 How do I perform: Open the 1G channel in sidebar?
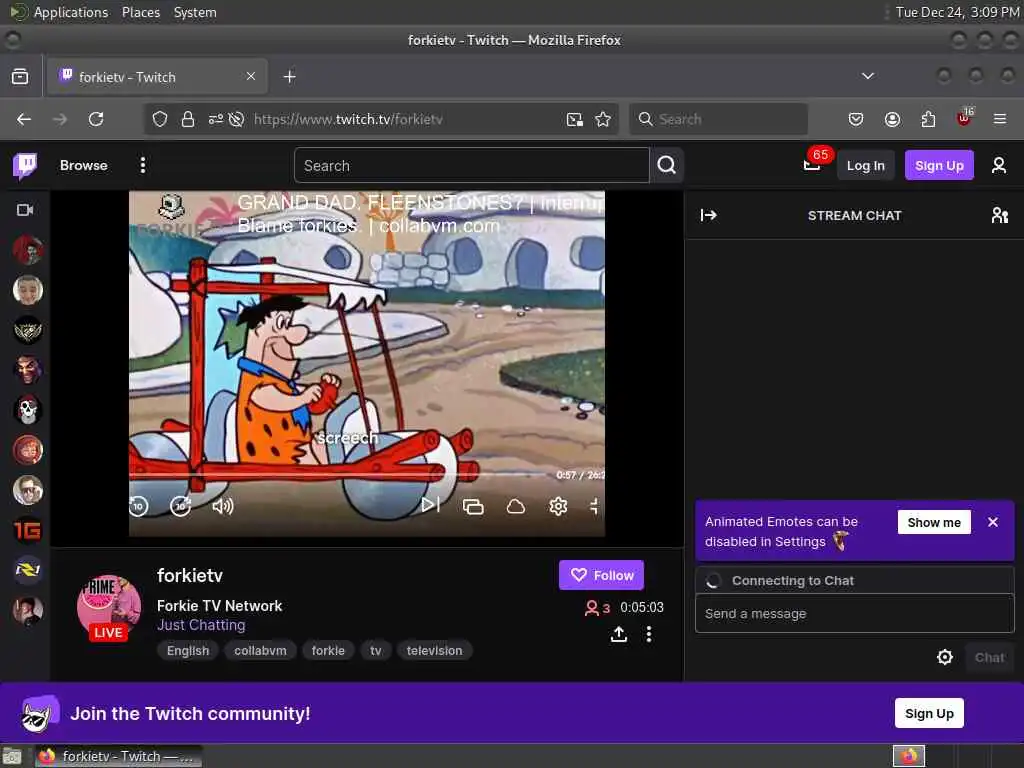point(27,530)
